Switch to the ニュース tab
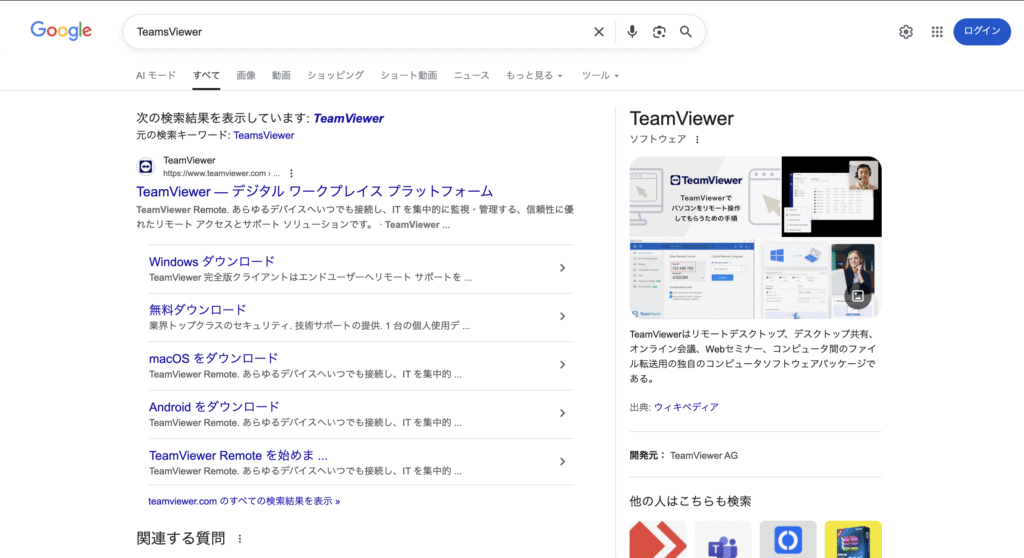This screenshot has height=558, width=1024. 471,75
